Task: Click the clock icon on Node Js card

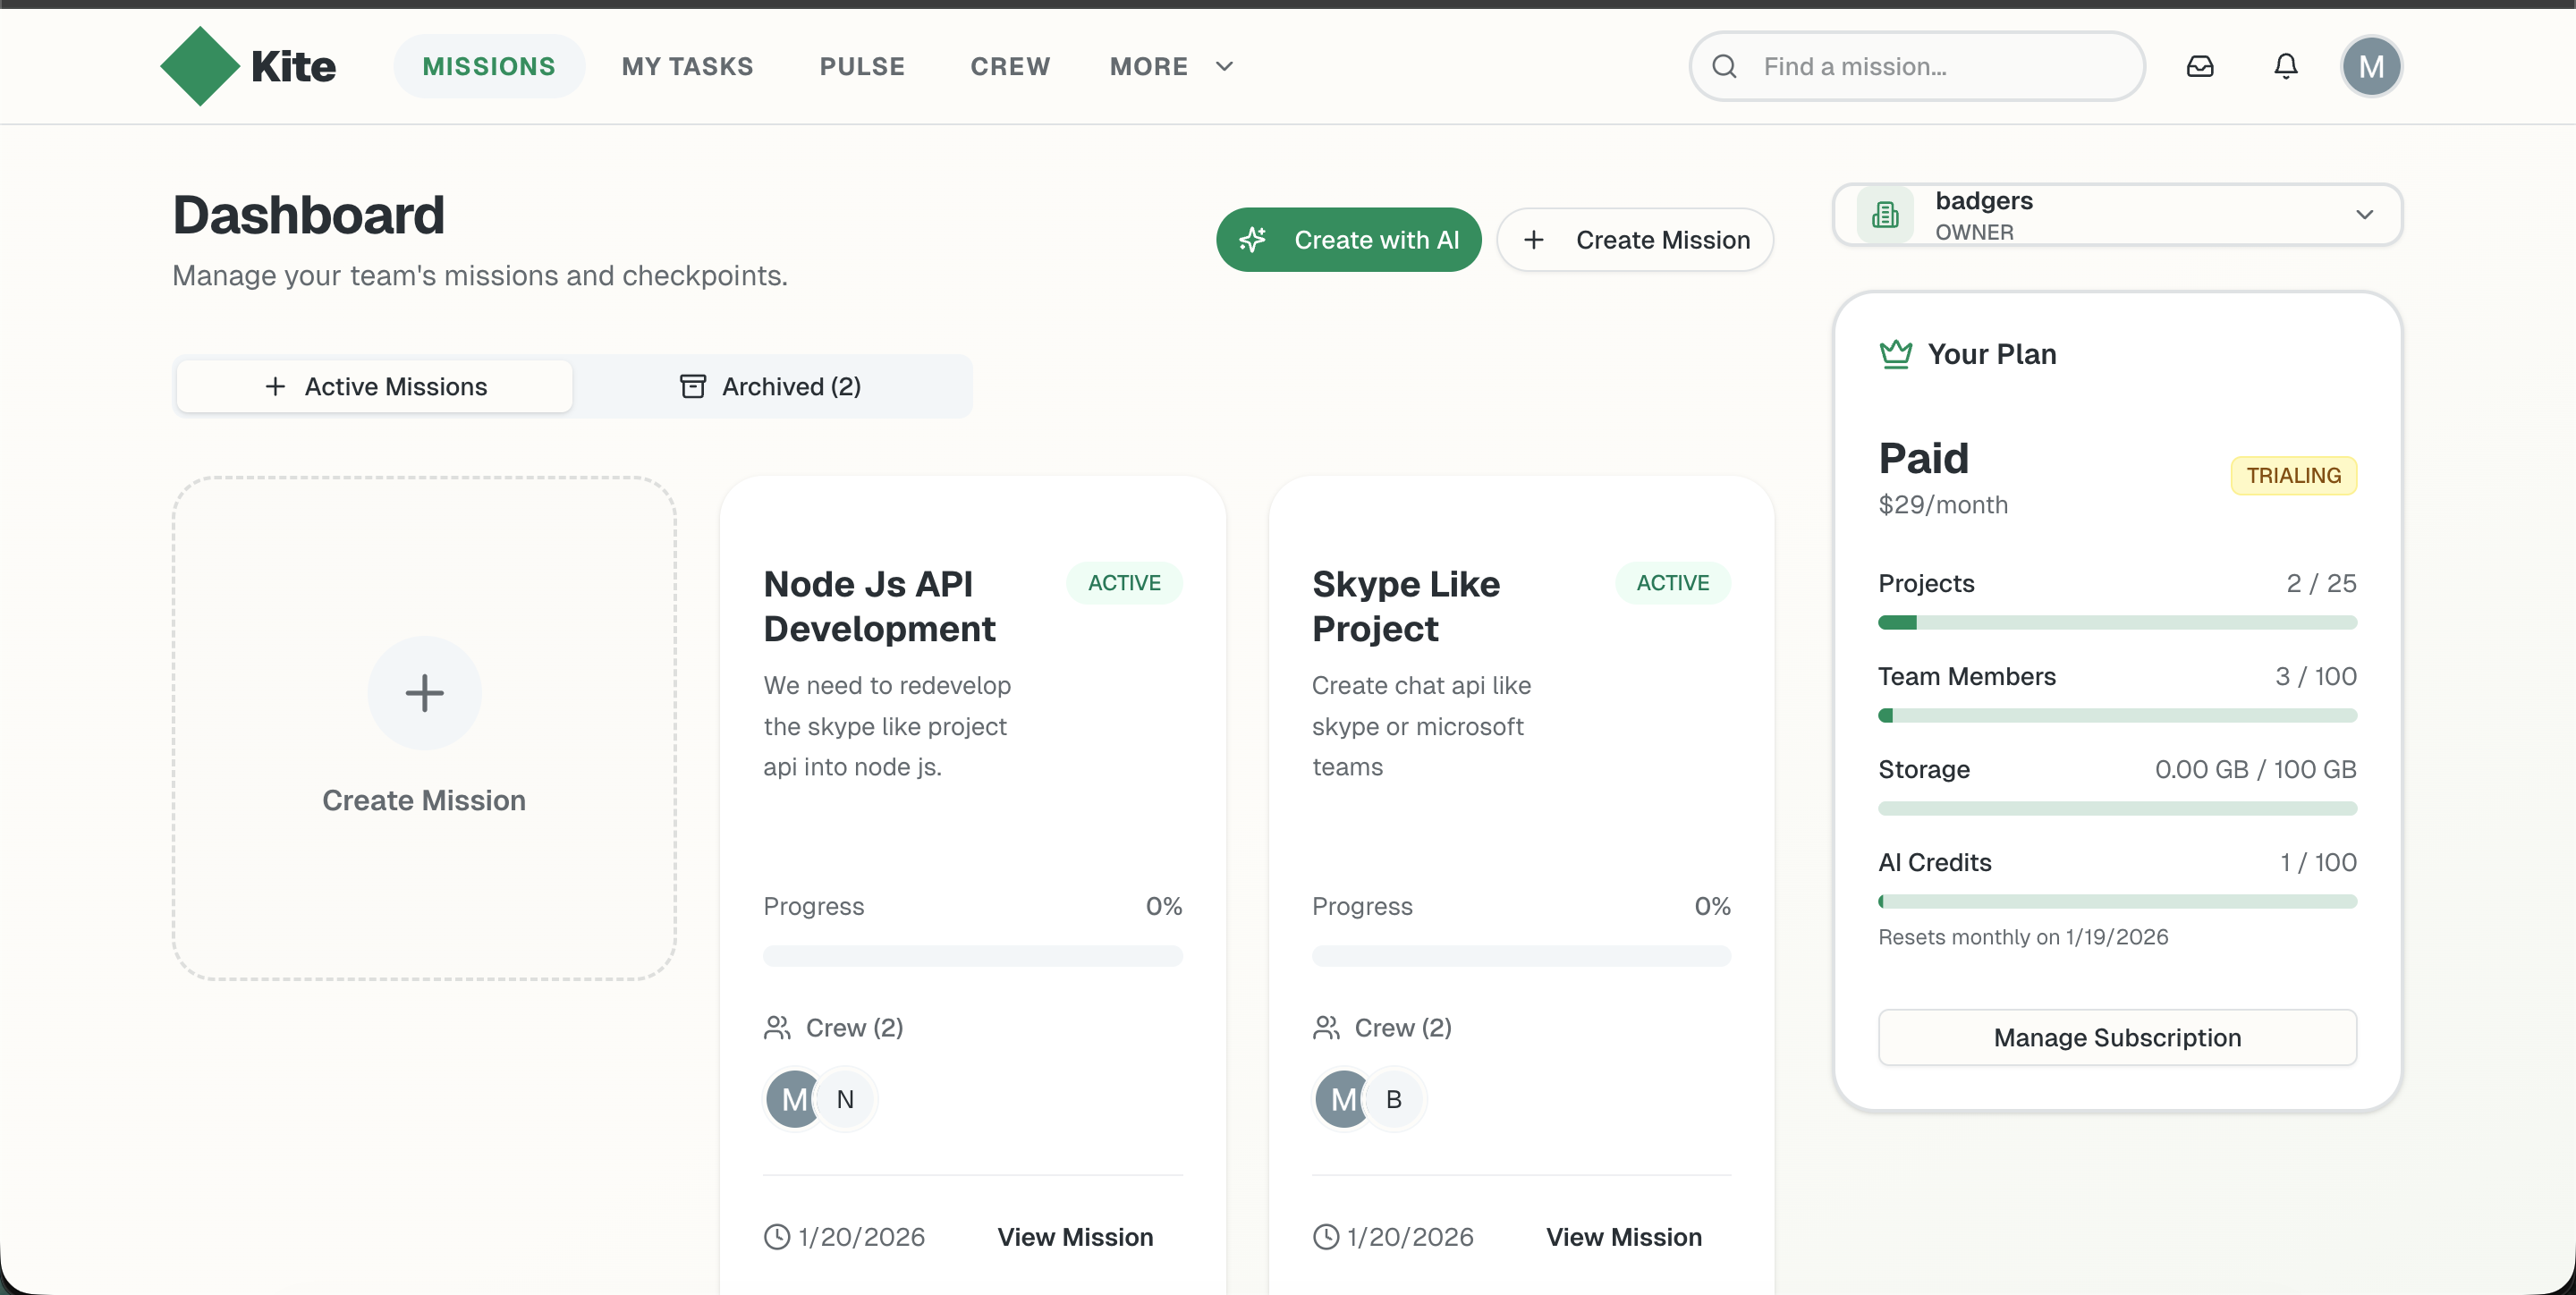Action: pos(776,1236)
